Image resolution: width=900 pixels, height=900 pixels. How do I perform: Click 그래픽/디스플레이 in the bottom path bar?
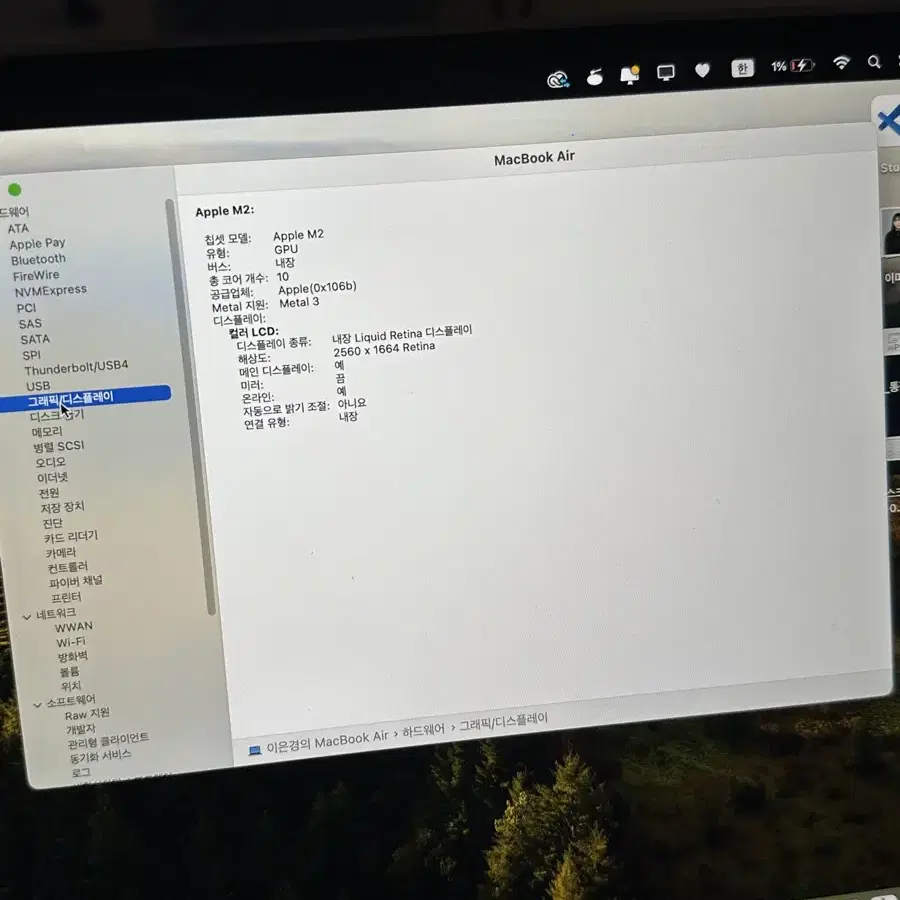click(x=503, y=721)
